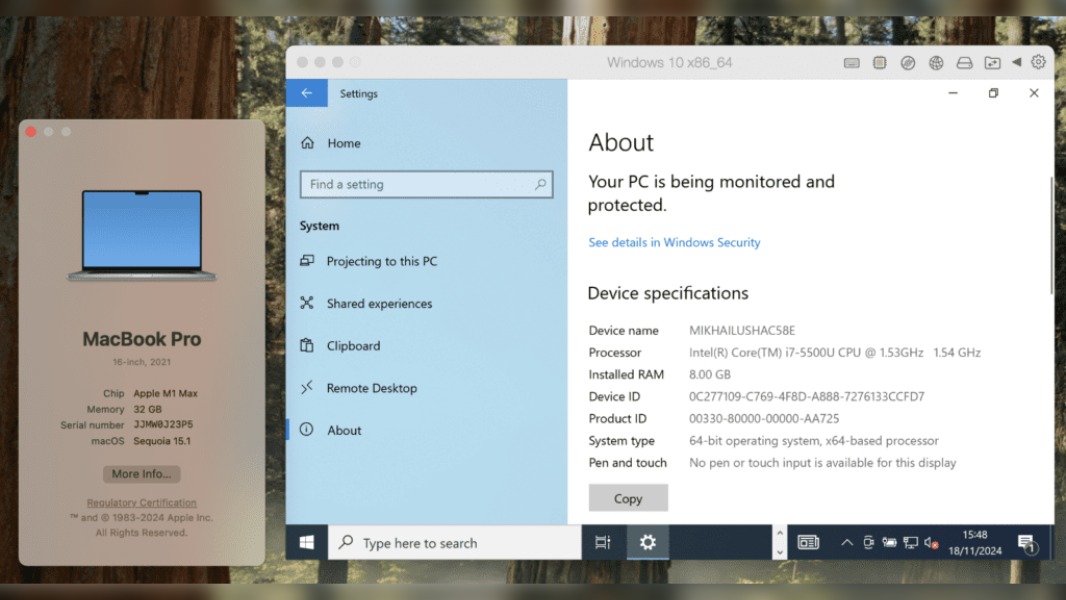Open the Shared experiences settings page

[380, 303]
